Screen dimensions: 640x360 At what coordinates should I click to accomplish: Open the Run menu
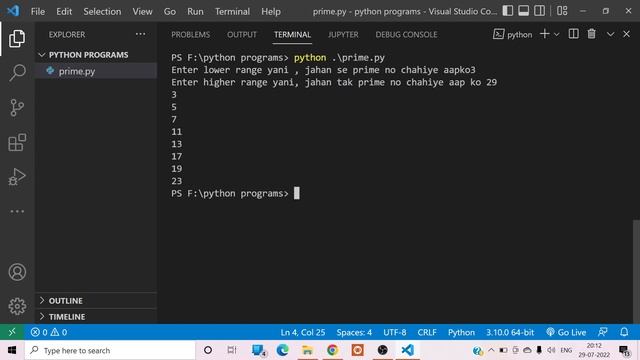tap(195, 11)
